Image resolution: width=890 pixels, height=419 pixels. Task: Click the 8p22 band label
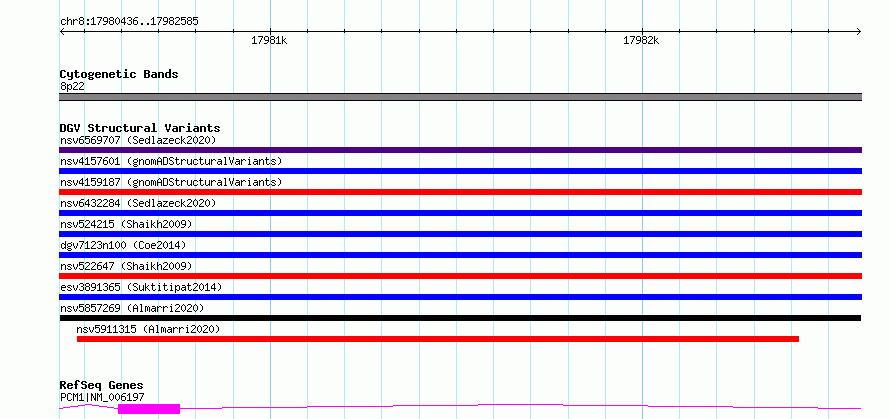pyautogui.click(x=72, y=86)
